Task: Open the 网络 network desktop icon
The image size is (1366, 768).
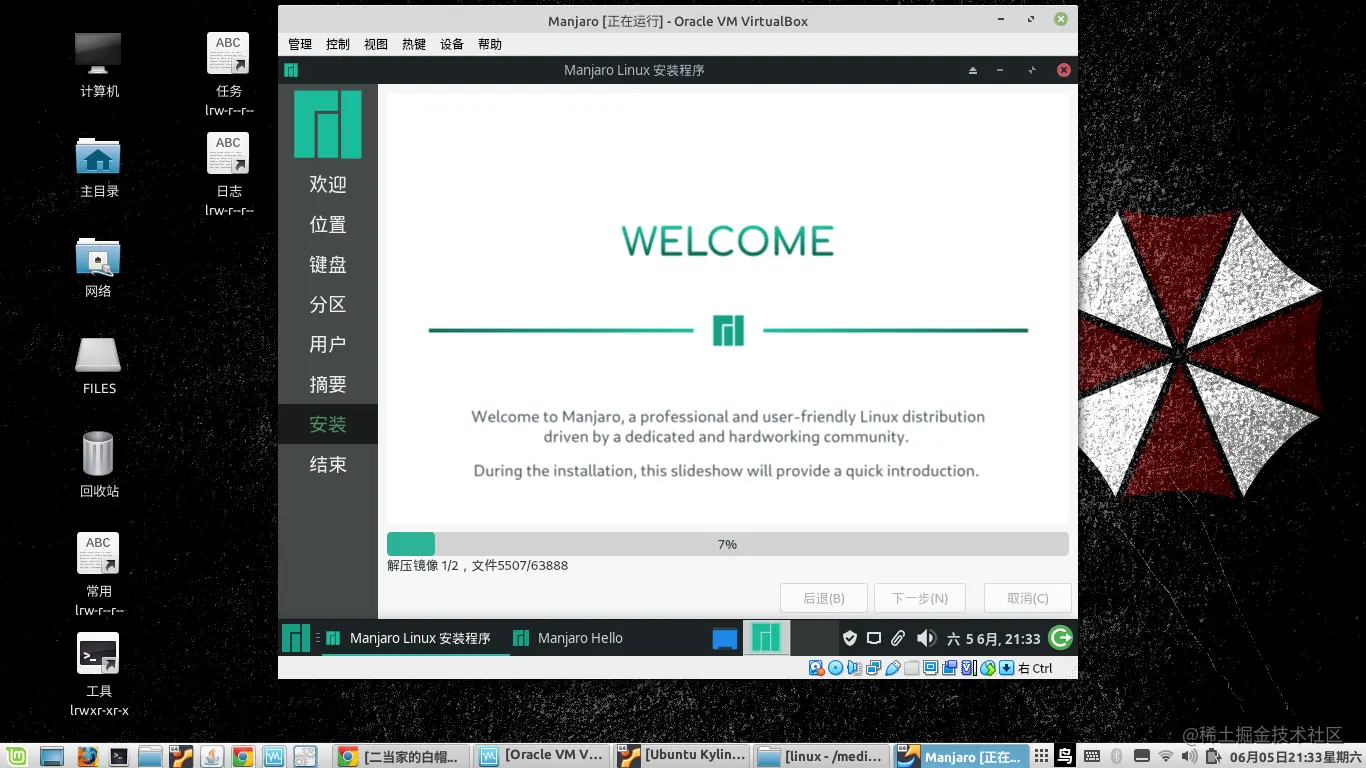Action: tap(99, 266)
